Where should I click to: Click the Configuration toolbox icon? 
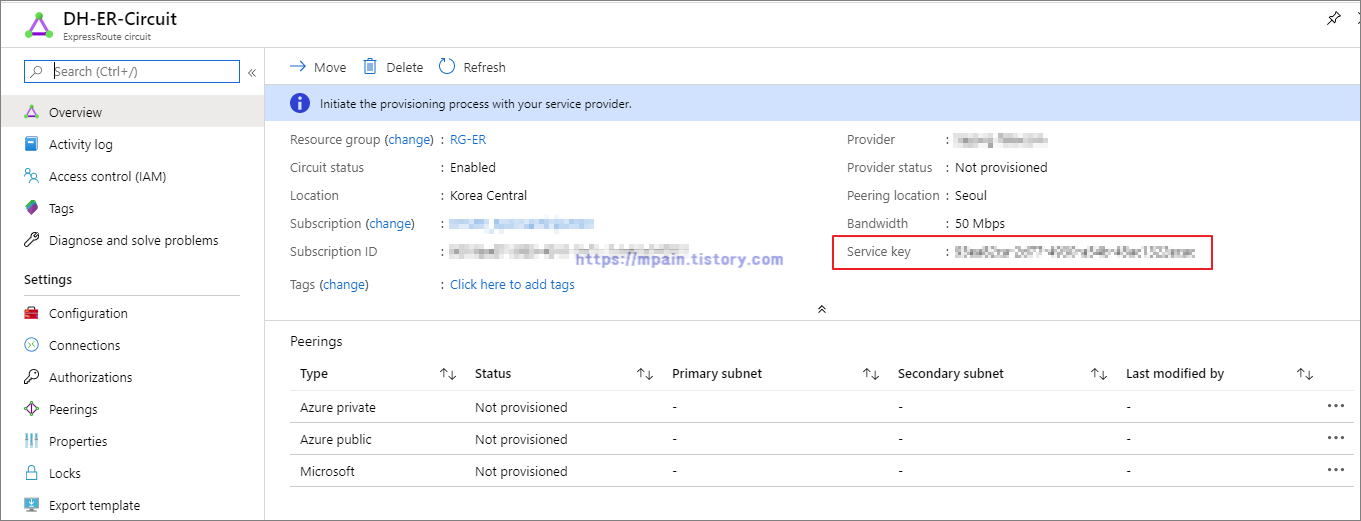click(x=31, y=313)
